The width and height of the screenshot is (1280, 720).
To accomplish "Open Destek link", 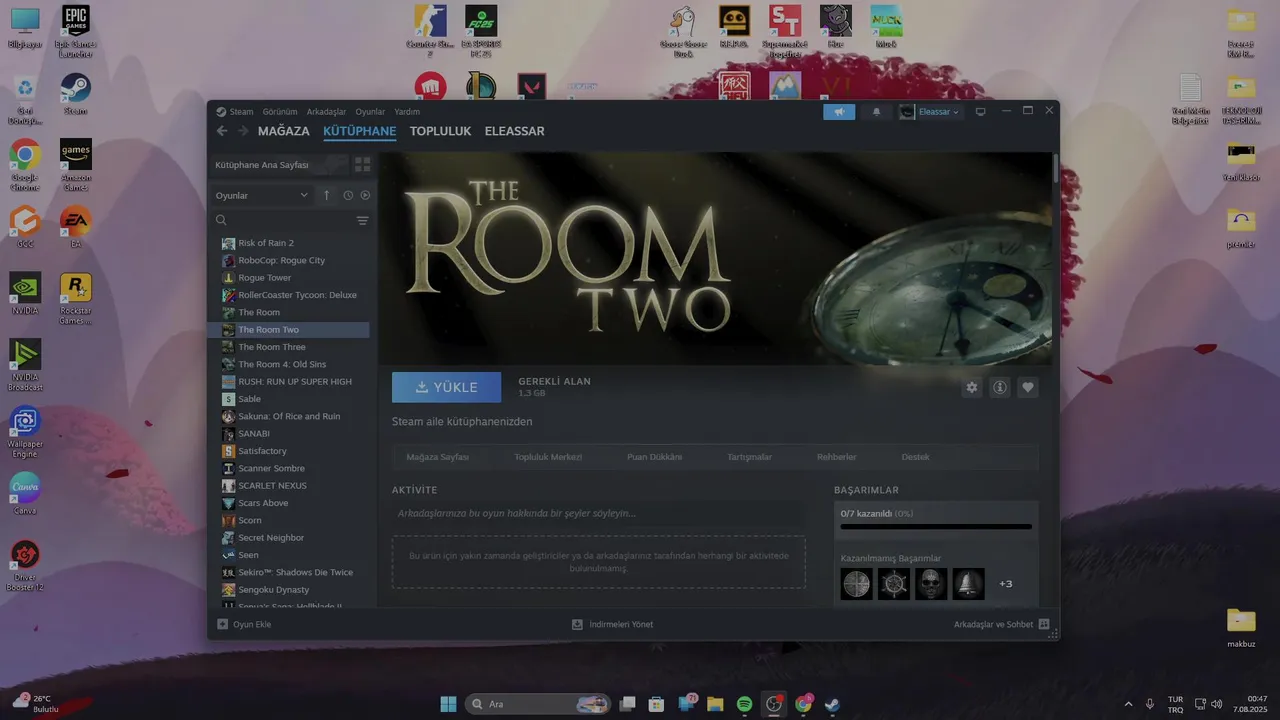I will 916,457.
